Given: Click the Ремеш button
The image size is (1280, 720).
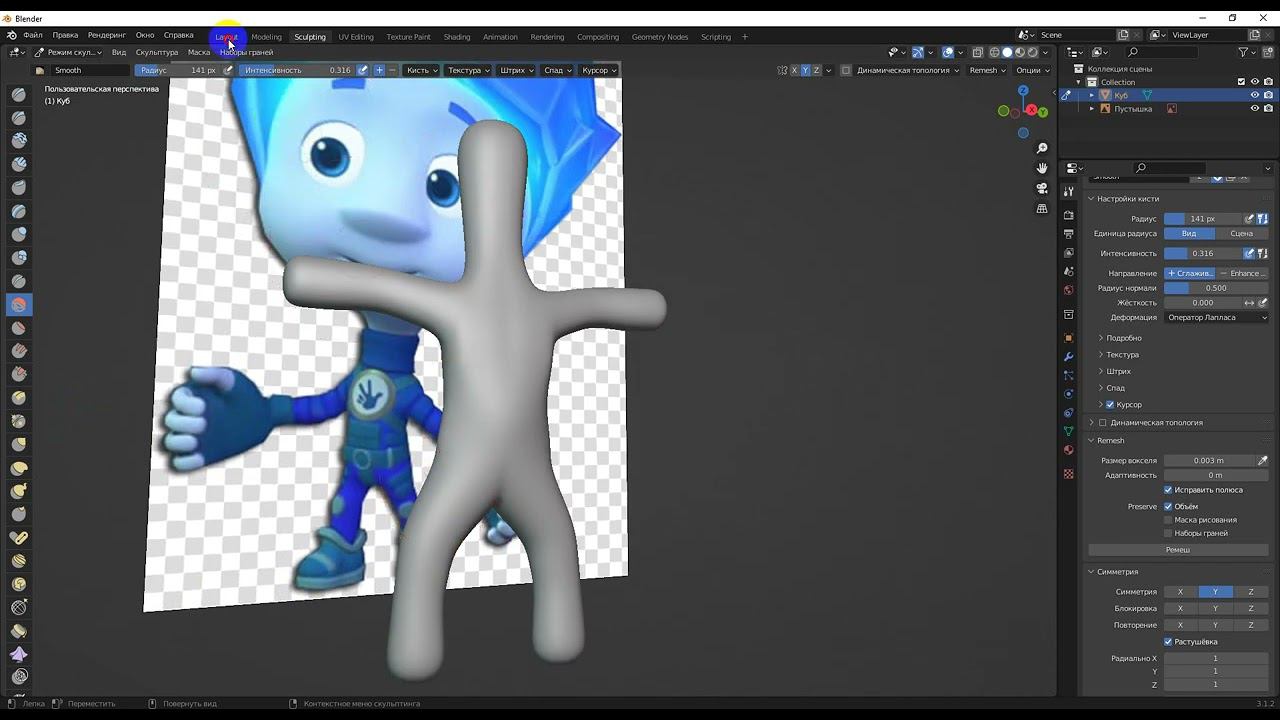Looking at the screenshot, I should 1178,550.
